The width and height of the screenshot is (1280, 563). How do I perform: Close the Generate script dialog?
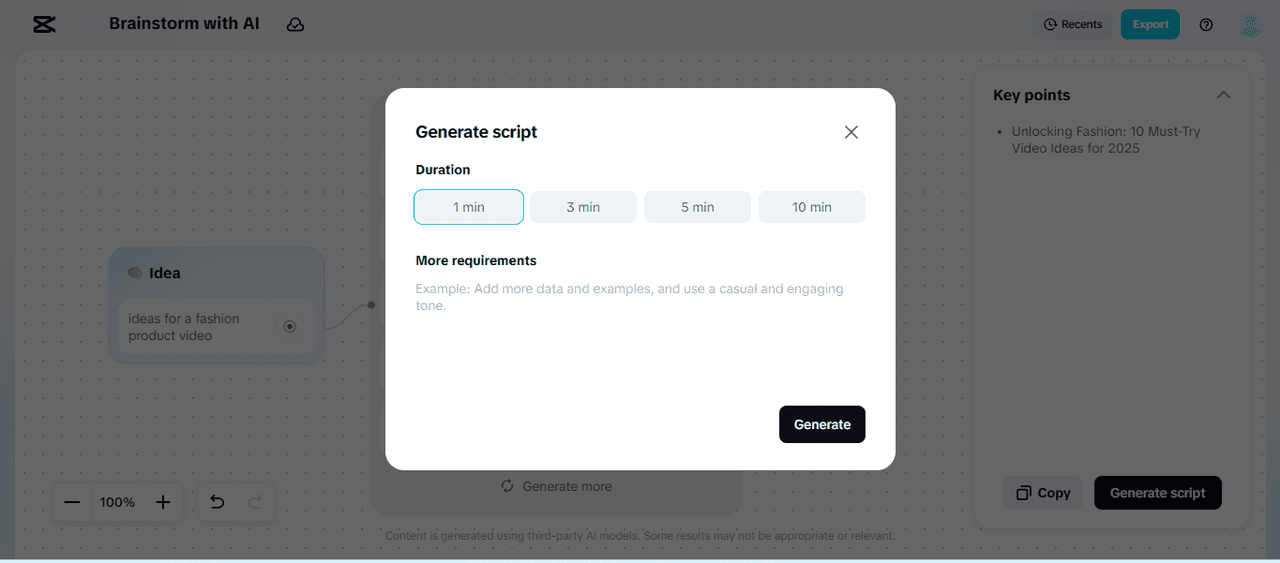[x=851, y=132]
